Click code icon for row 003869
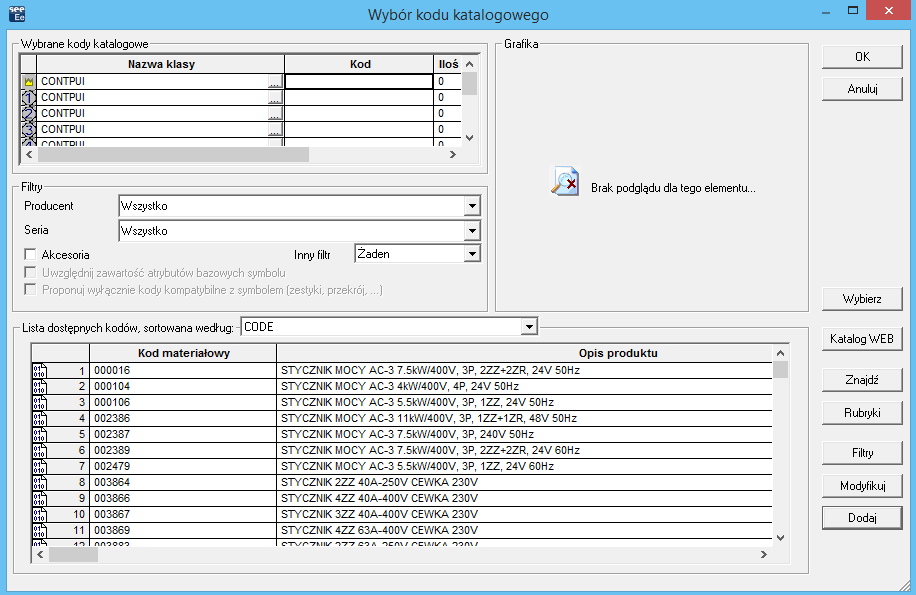 [x=40, y=531]
